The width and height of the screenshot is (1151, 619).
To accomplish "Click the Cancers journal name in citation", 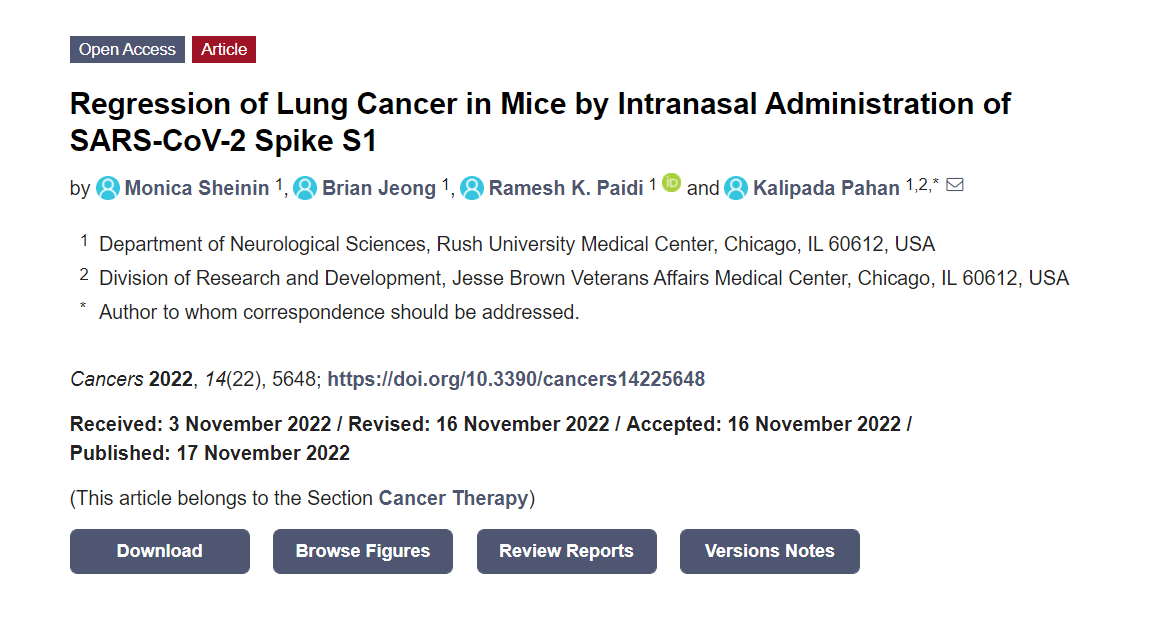I will pos(106,379).
